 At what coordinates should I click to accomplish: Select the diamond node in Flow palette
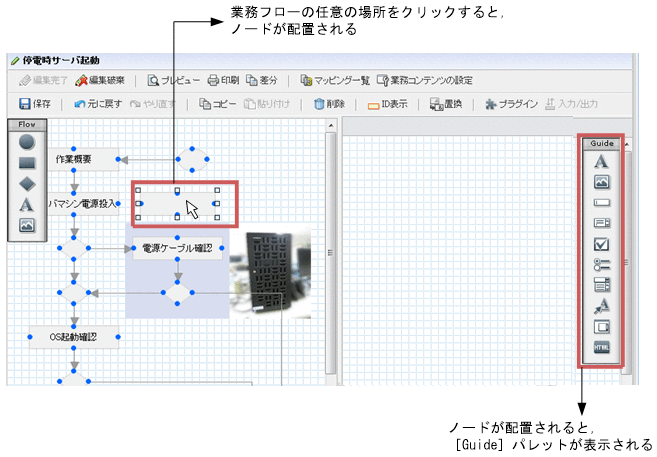click(27, 183)
